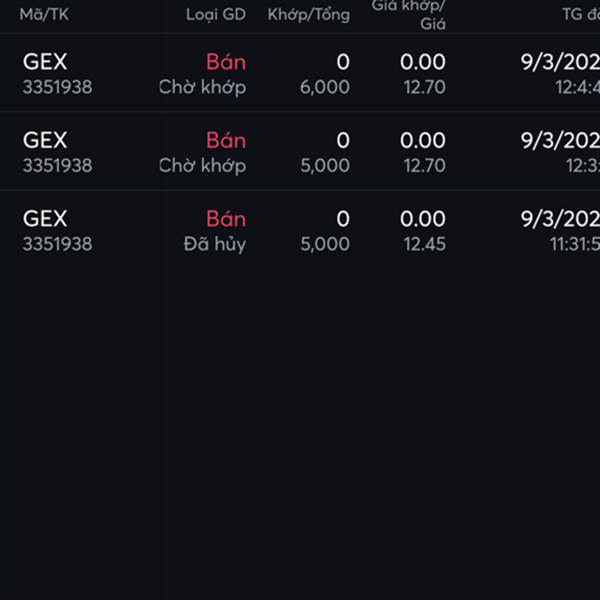This screenshot has width=600, height=600.
Task: Tap the 11:31 timestamp of the cancelled order
Action: coord(575,244)
